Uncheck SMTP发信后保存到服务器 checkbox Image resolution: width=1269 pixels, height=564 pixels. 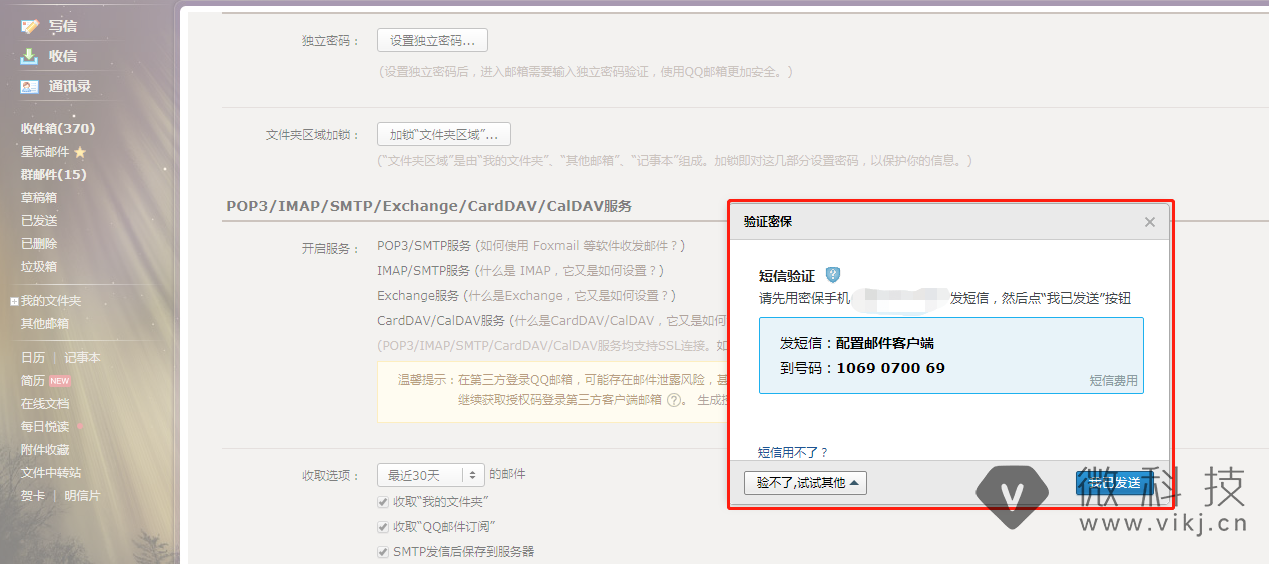(383, 552)
